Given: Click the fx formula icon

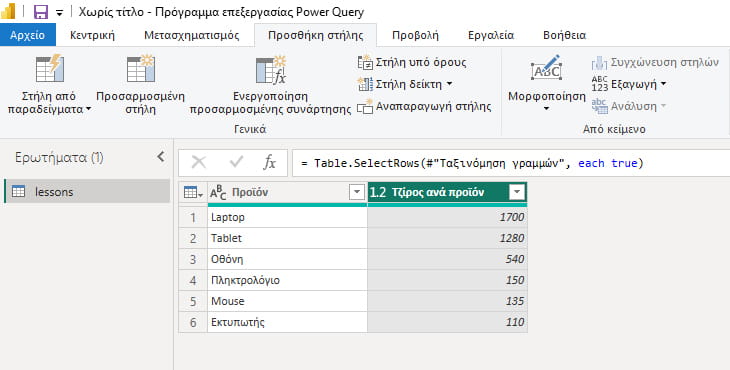Looking at the screenshot, I should (x=270, y=162).
